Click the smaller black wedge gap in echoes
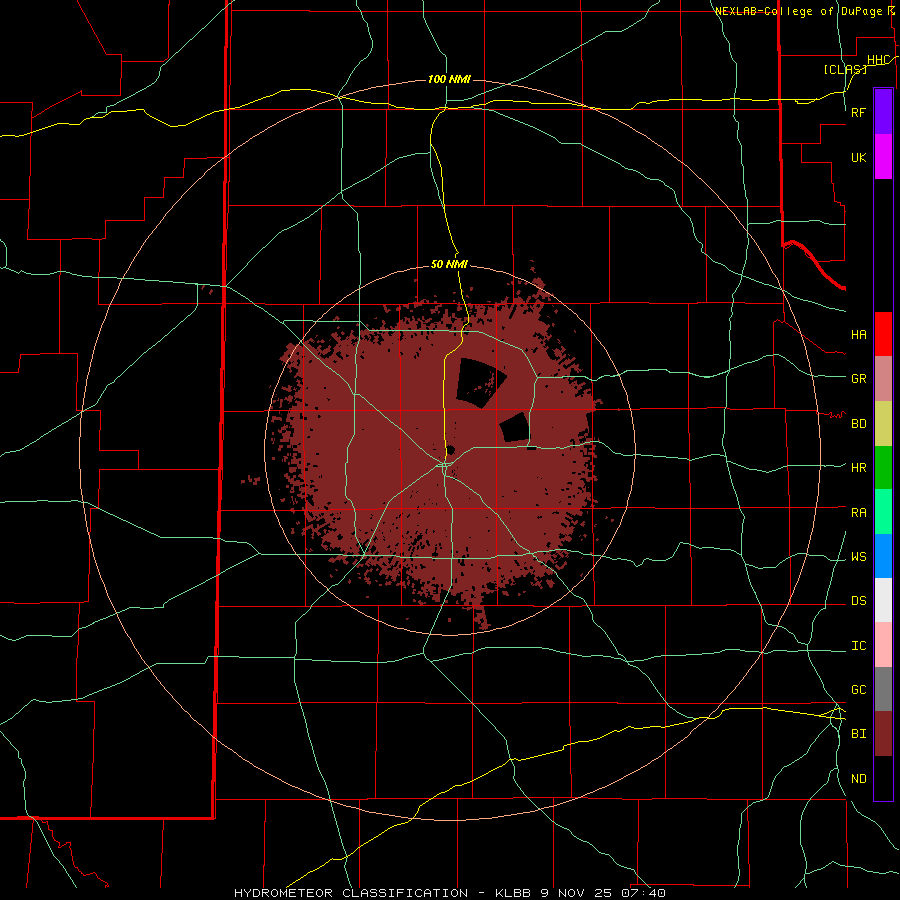This screenshot has width=900, height=900. click(x=515, y=428)
